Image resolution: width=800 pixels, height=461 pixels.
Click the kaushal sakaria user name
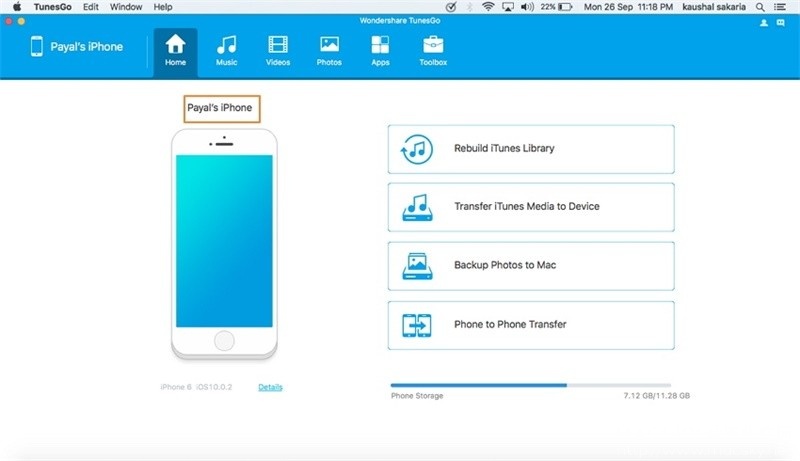pyautogui.click(x=714, y=7)
